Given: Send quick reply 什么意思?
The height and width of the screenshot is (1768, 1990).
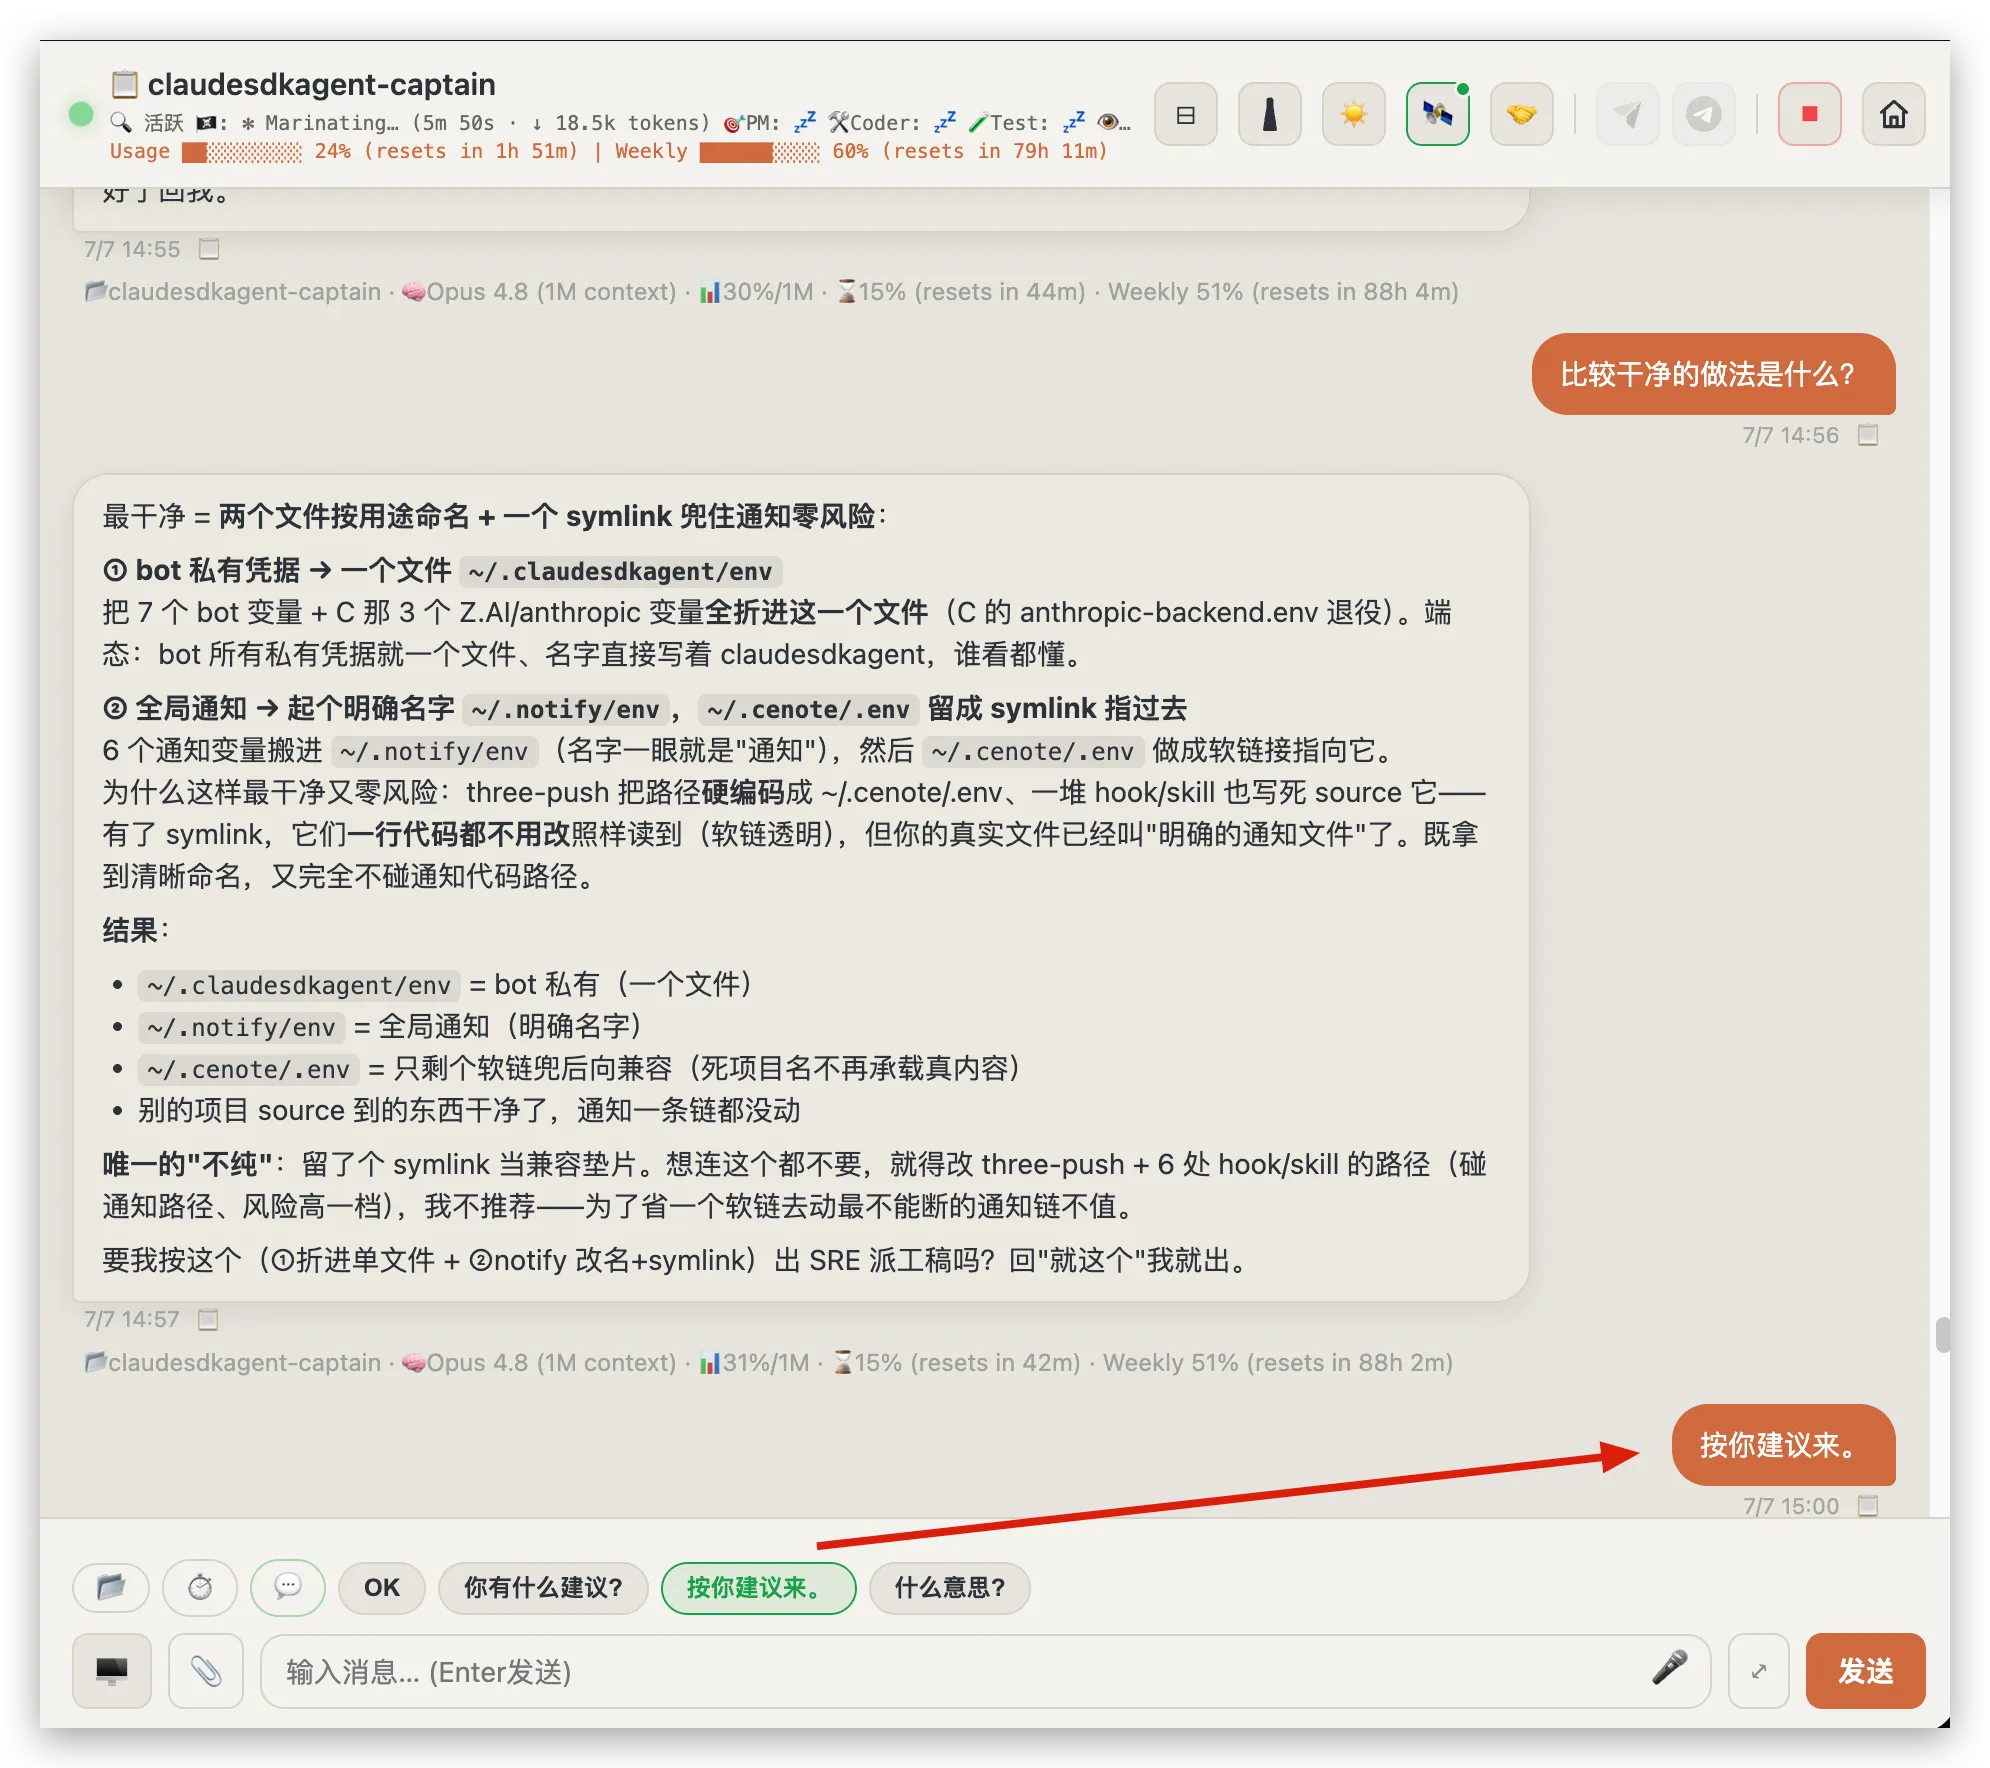Looking at the screenshot, I should (x=949, y=1587).
